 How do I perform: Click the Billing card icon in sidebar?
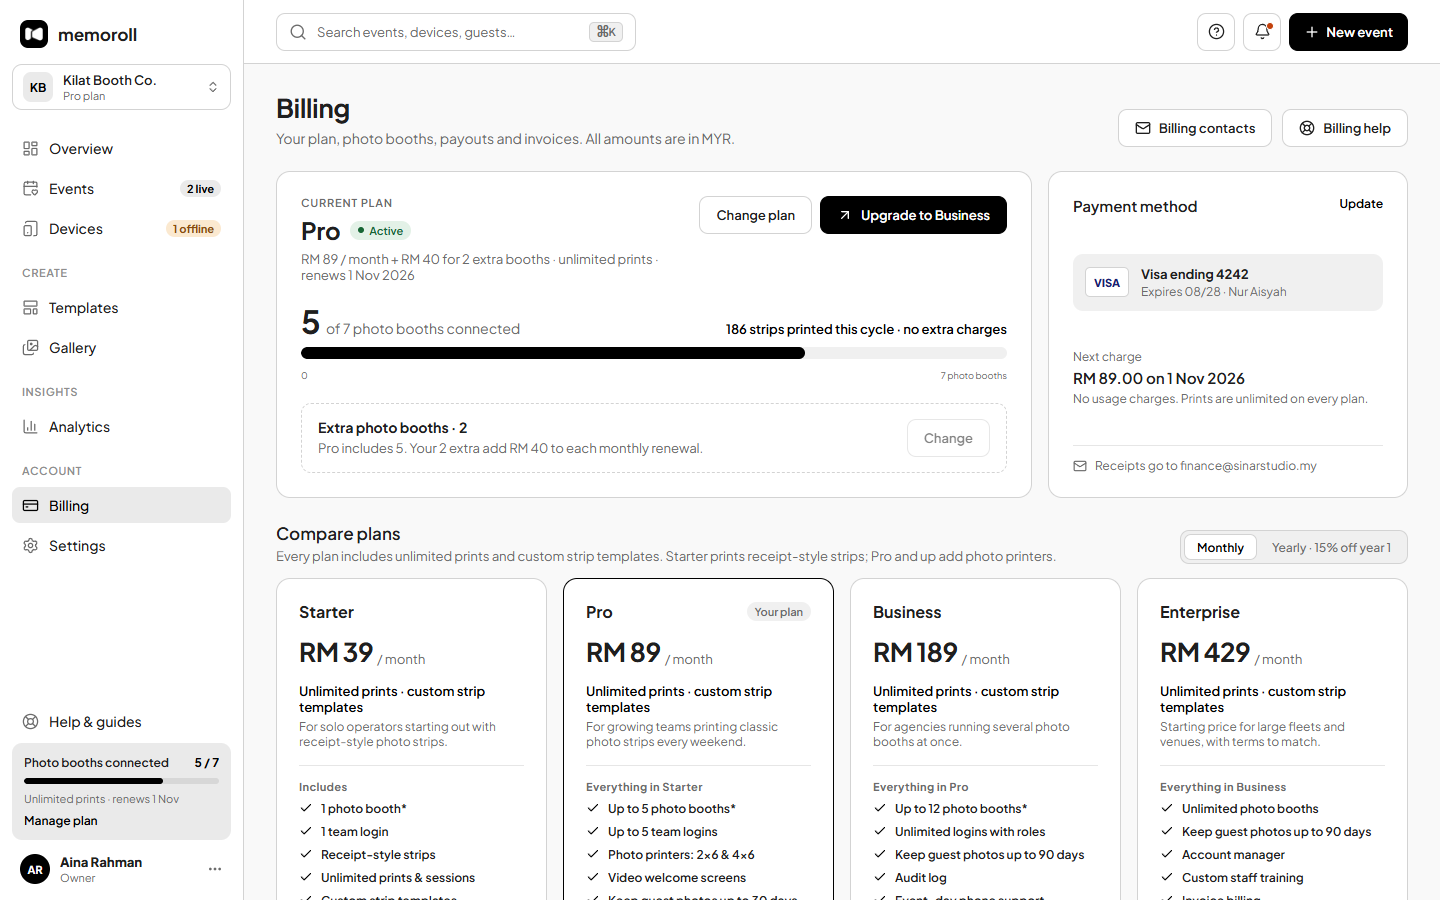(31, 506)
